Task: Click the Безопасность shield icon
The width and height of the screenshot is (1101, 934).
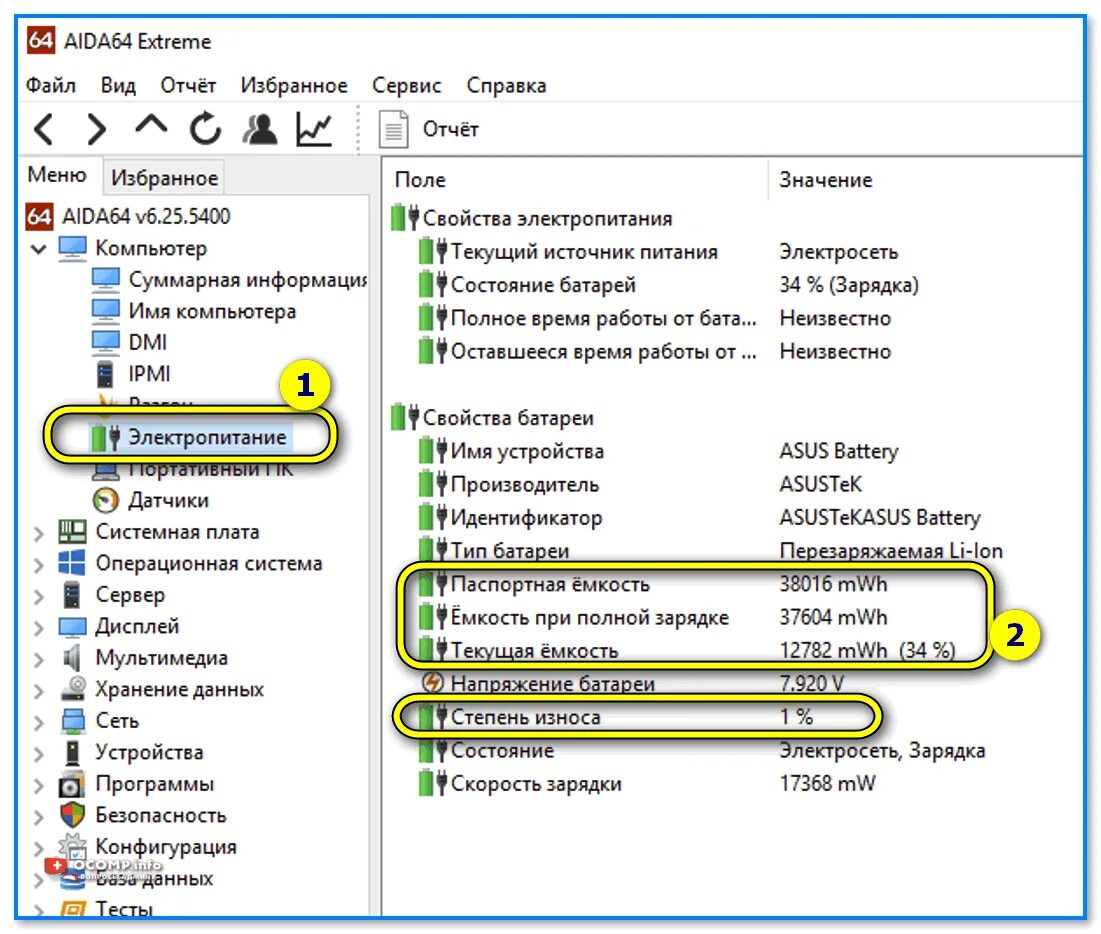Action: [x=72, y=815]
